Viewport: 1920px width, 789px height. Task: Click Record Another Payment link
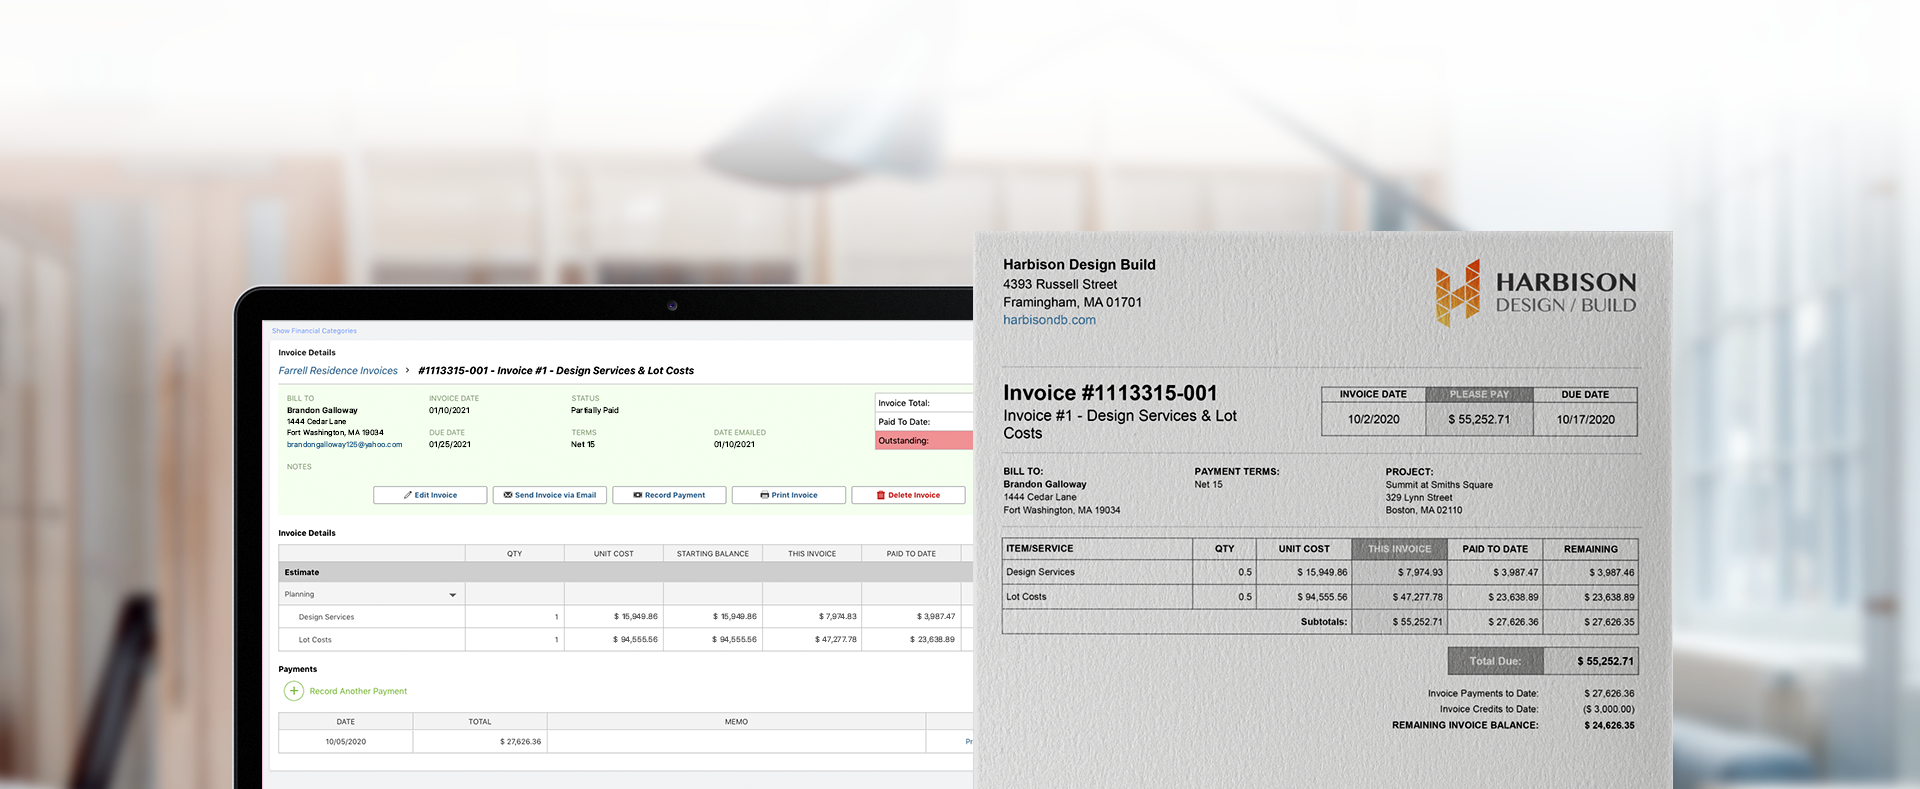(358, 691)
